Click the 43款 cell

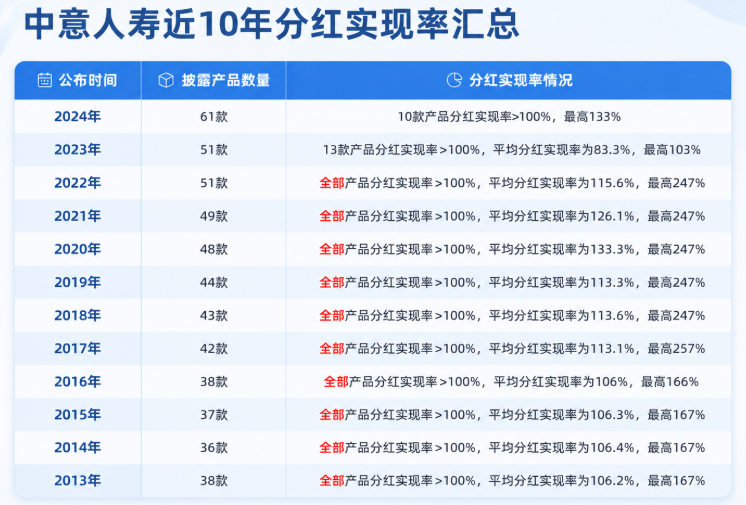pyautogui.click(x=214, y=315)
